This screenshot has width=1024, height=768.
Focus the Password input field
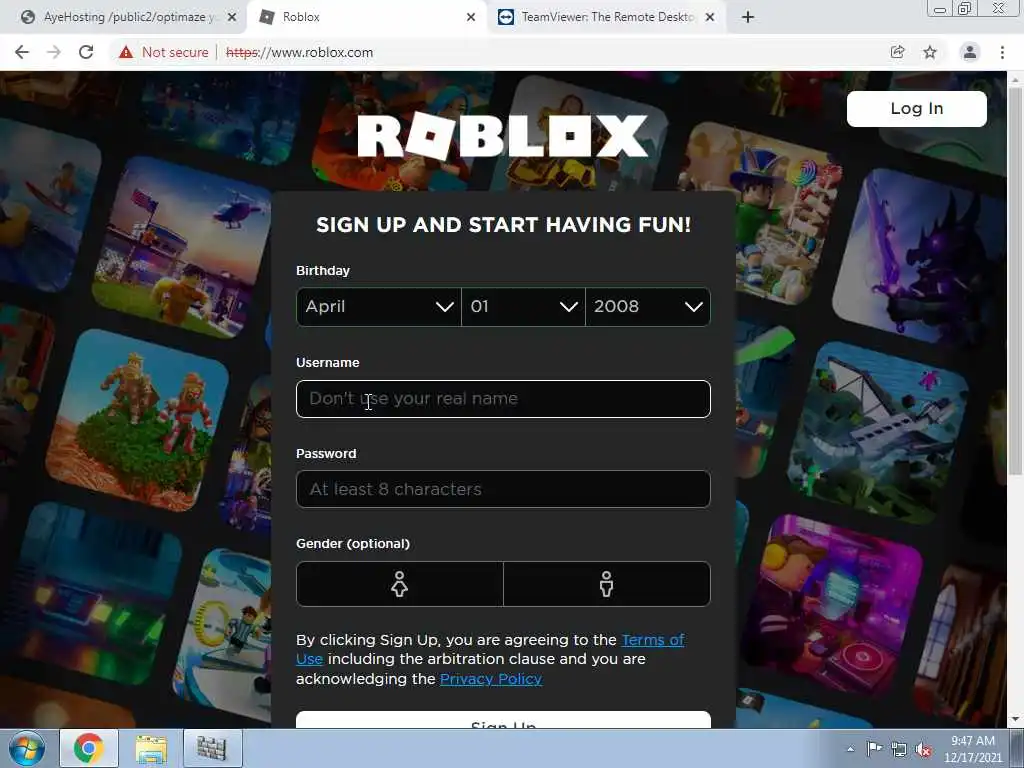[x=503, y=489]
